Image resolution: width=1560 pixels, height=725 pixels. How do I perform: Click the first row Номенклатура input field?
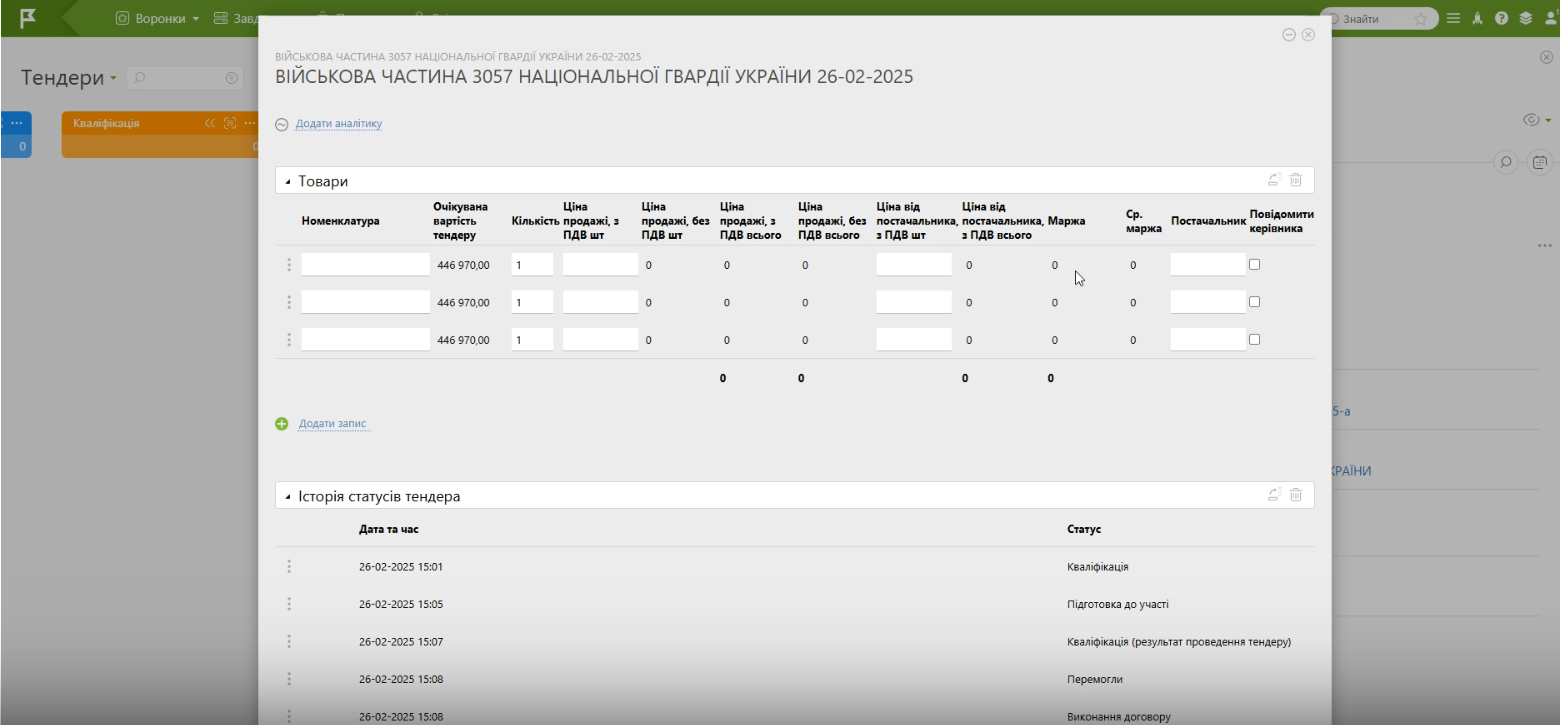365,265
